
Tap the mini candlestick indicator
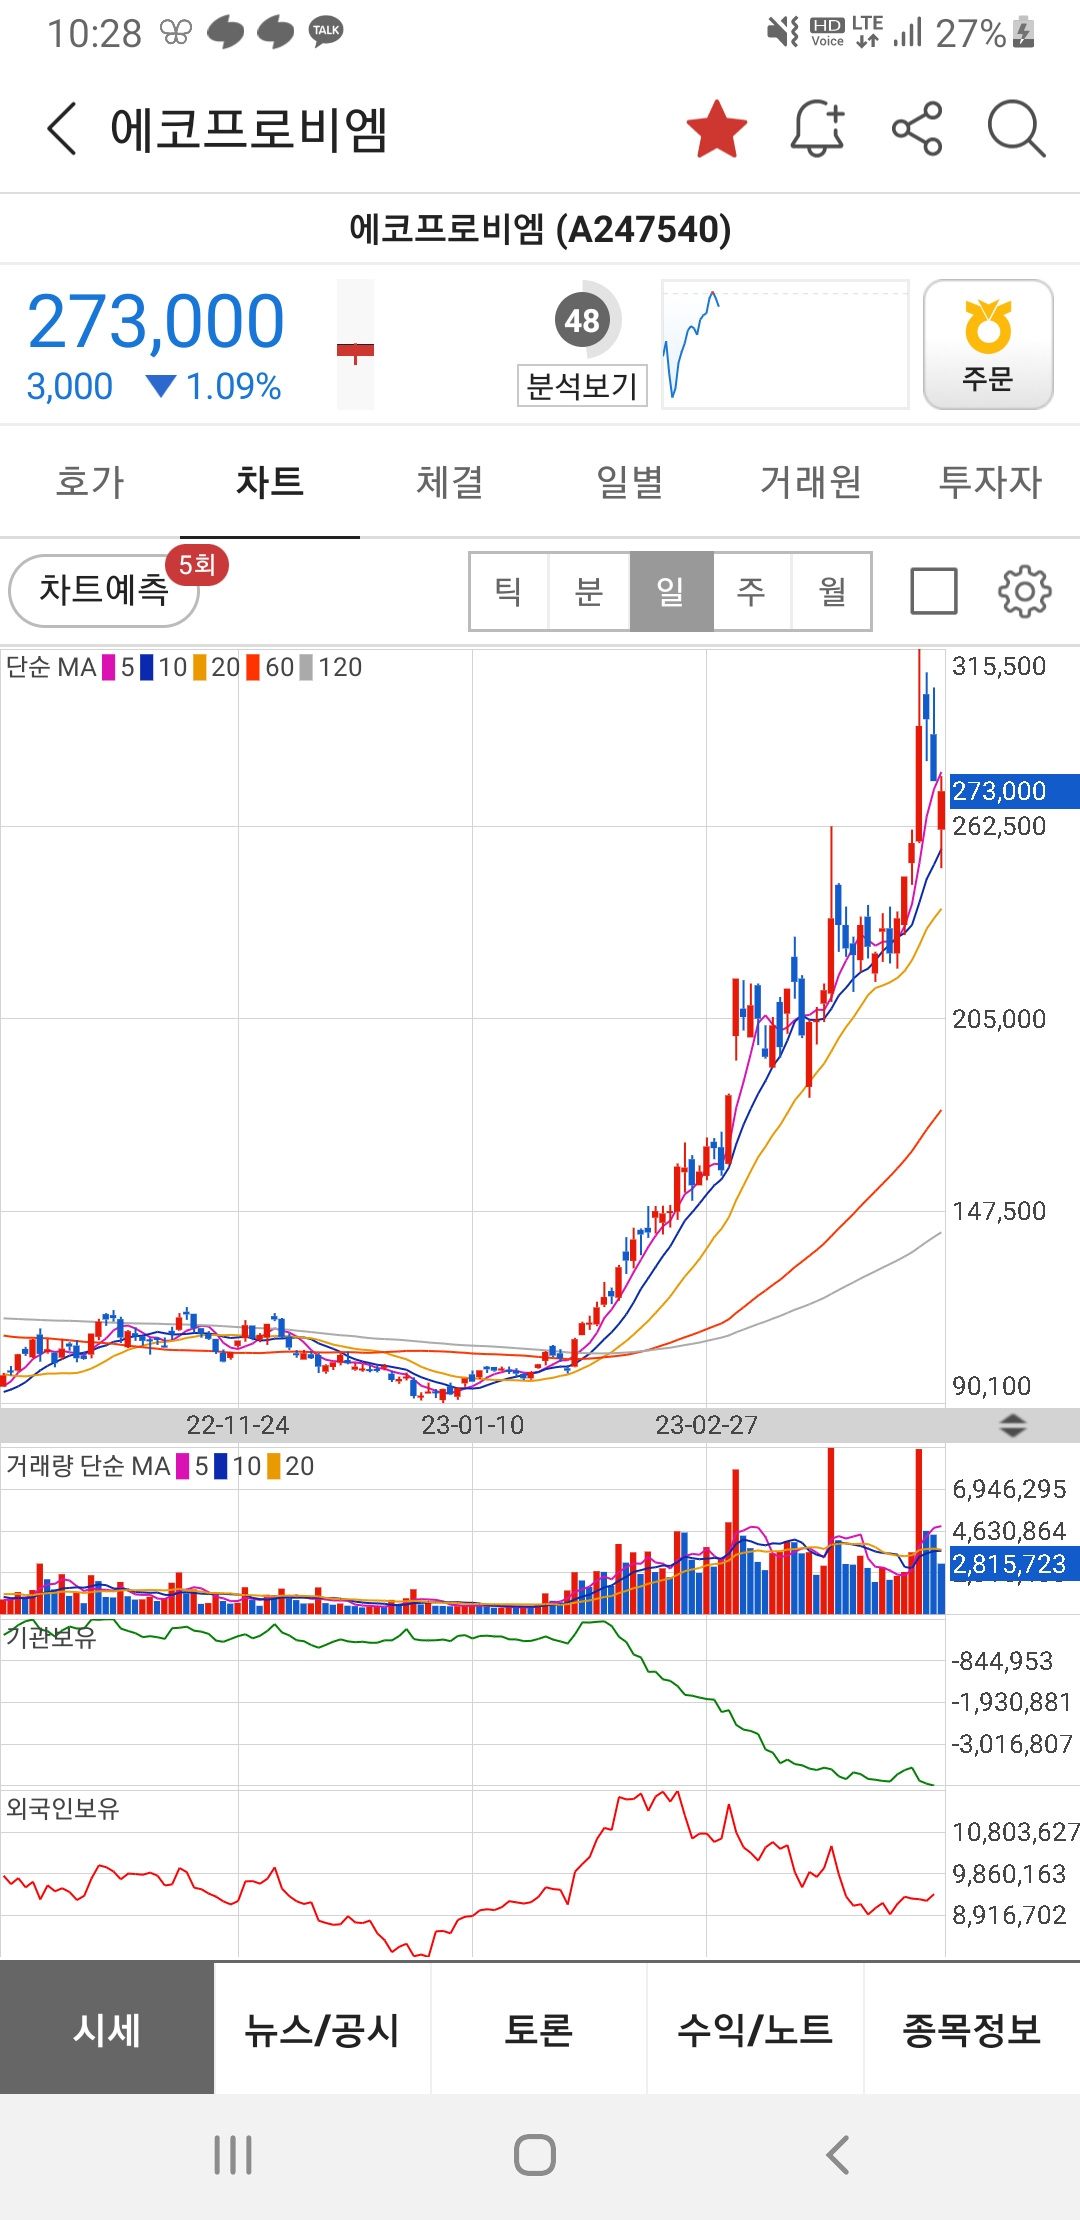[355, 344]
